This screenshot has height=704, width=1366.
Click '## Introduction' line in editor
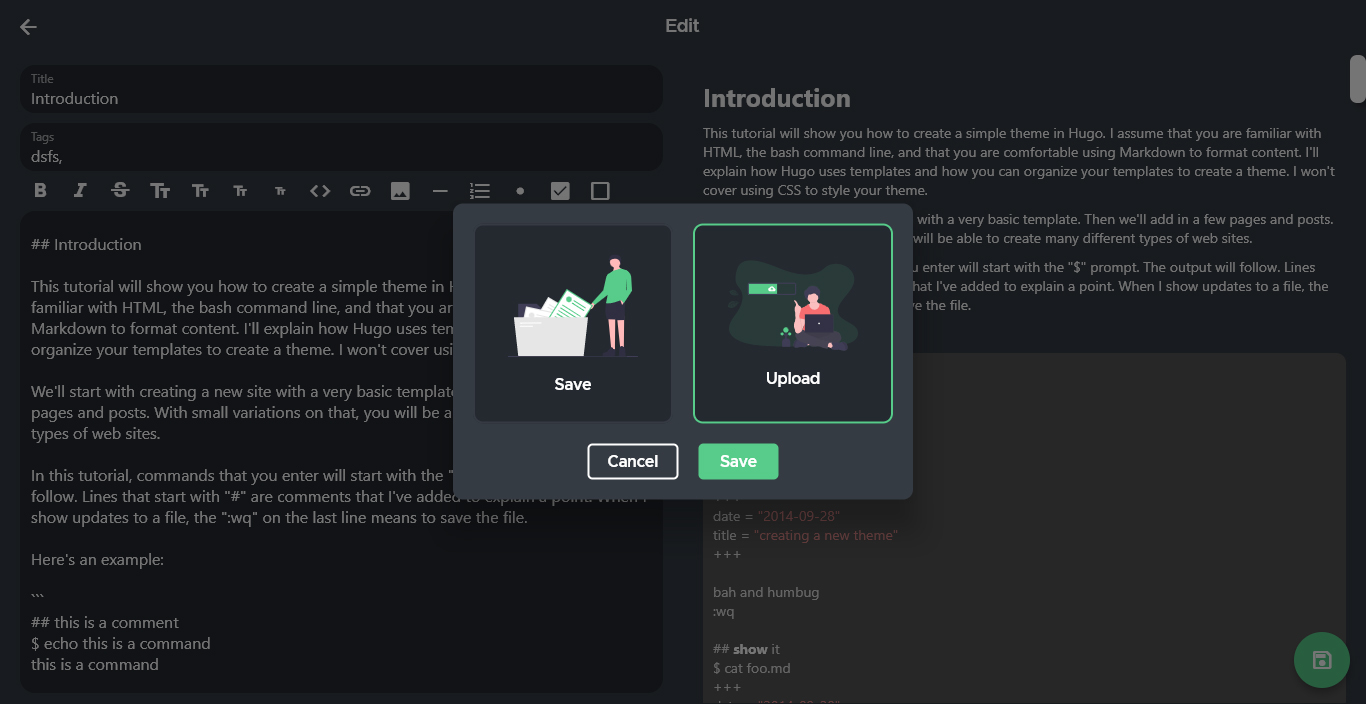pos(86,244)
